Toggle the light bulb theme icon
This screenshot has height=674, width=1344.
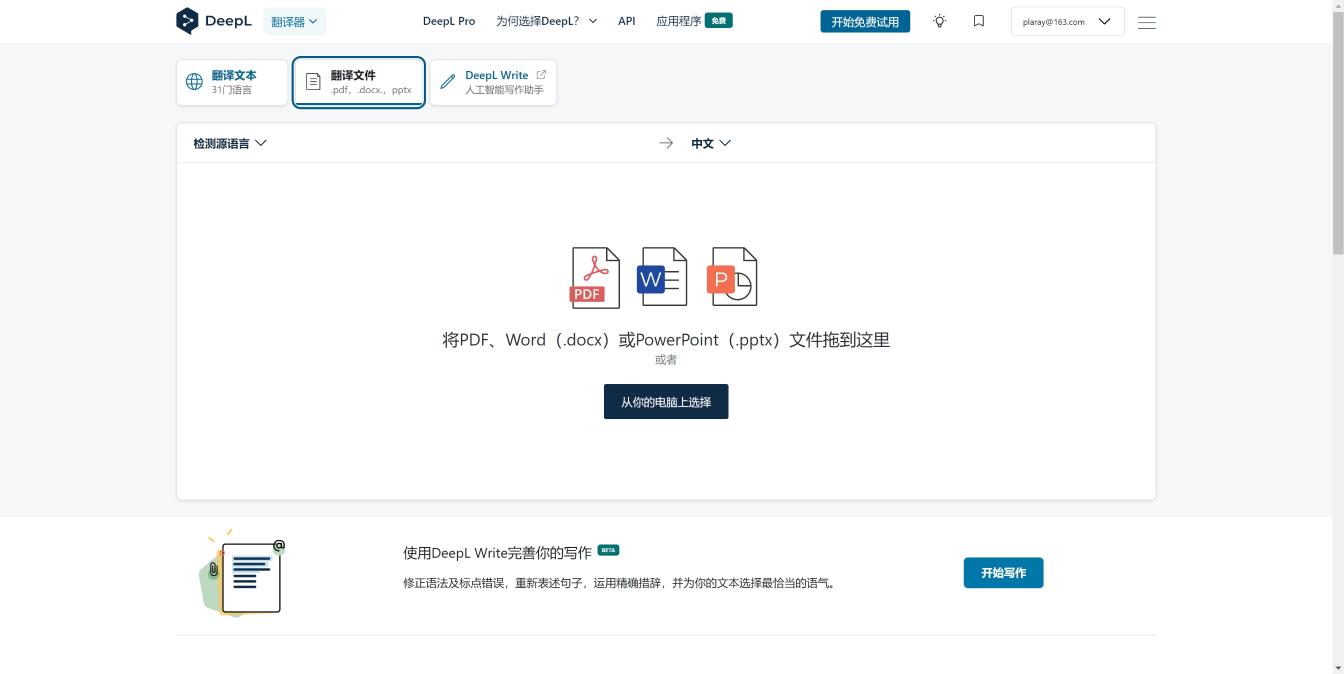click(x=940, y=21)
